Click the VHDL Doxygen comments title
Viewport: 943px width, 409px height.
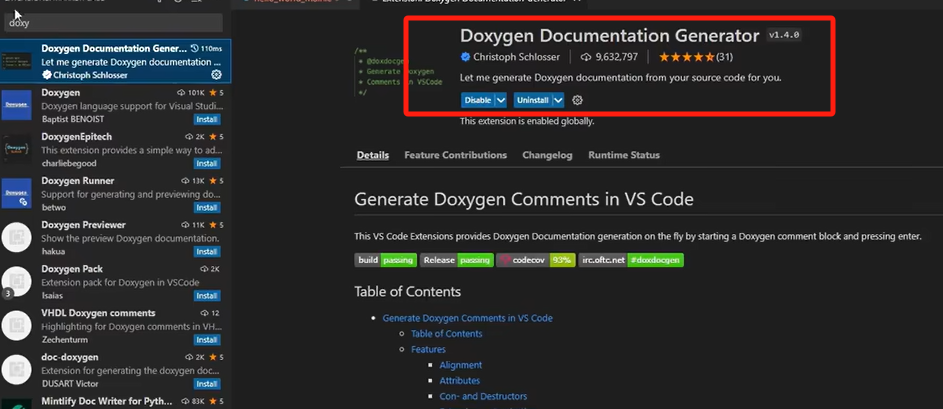(99, 313)
